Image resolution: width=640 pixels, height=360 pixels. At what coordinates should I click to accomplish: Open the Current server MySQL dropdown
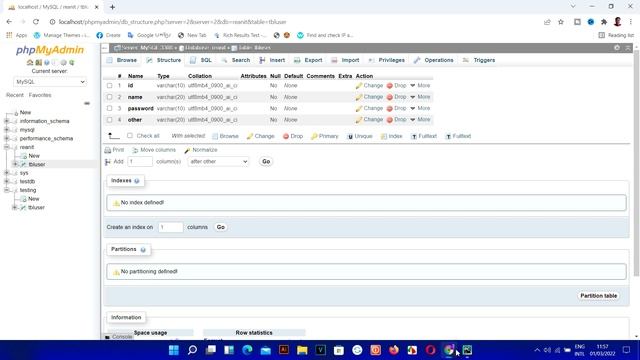click(x=50, y=82)
